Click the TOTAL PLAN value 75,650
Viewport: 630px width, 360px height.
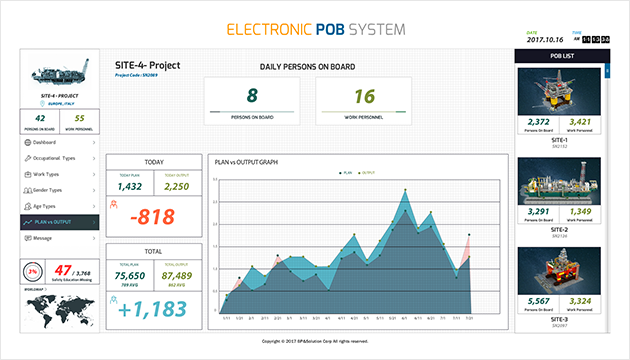coord(130,276)
